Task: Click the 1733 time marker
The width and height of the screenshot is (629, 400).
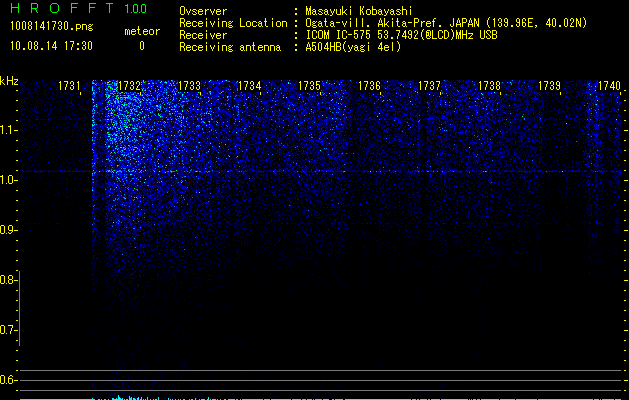Action: point(189,86)
